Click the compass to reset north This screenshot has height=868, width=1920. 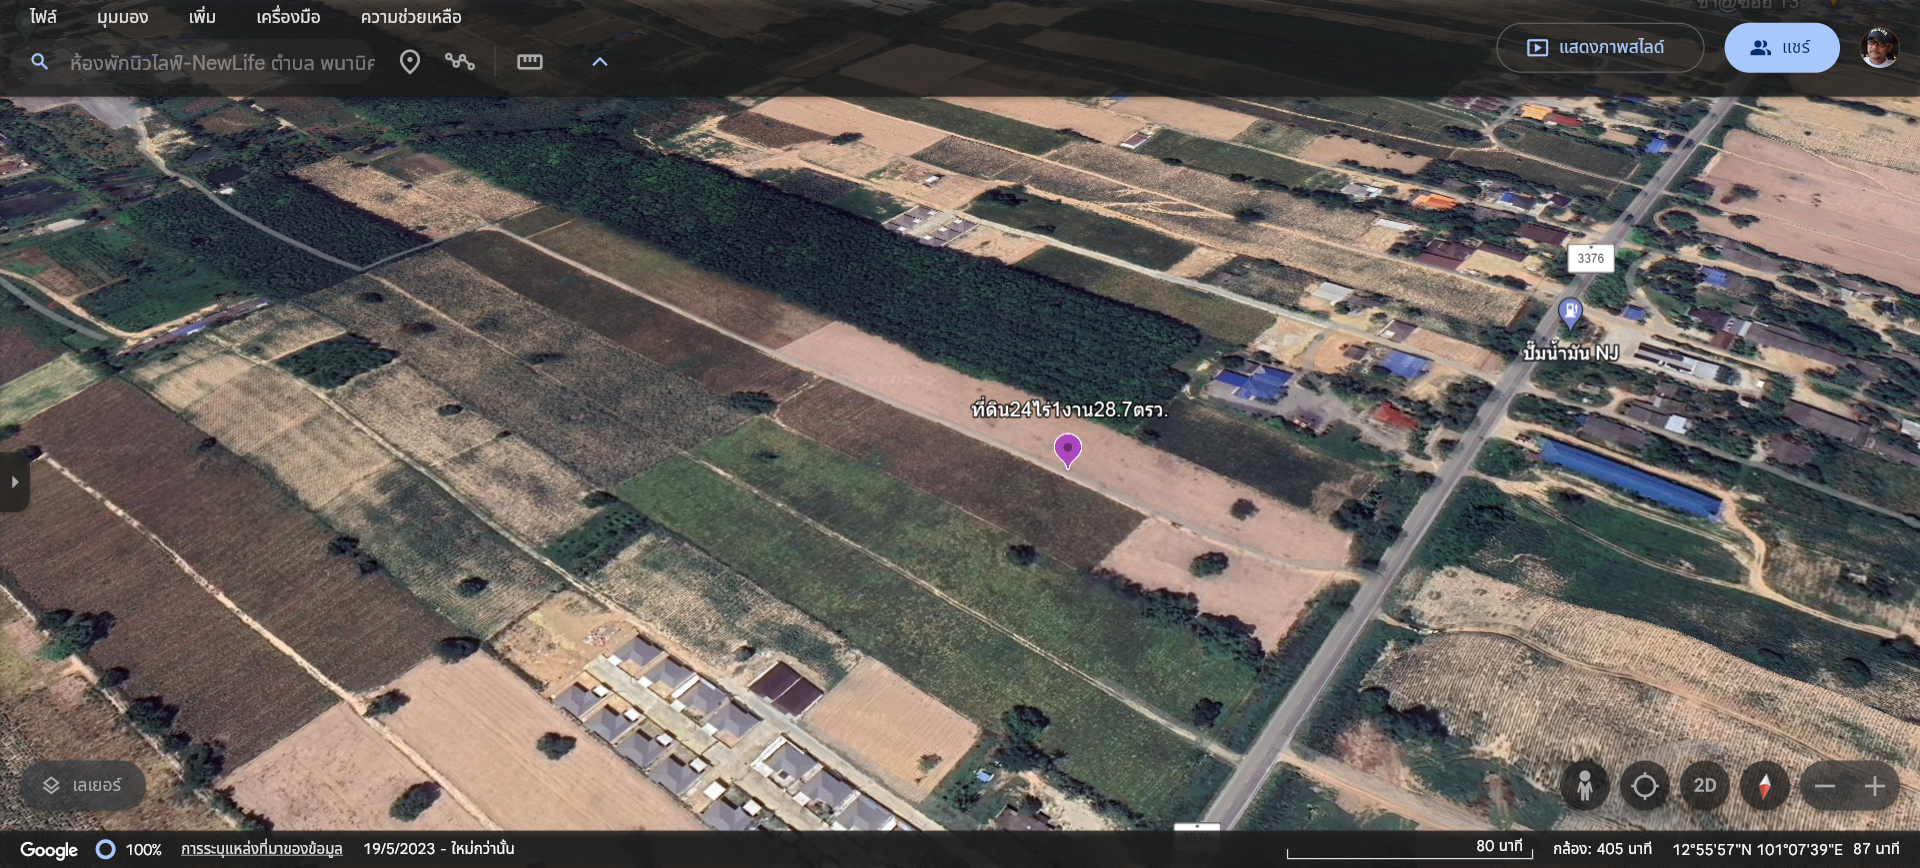point(1765,786)
